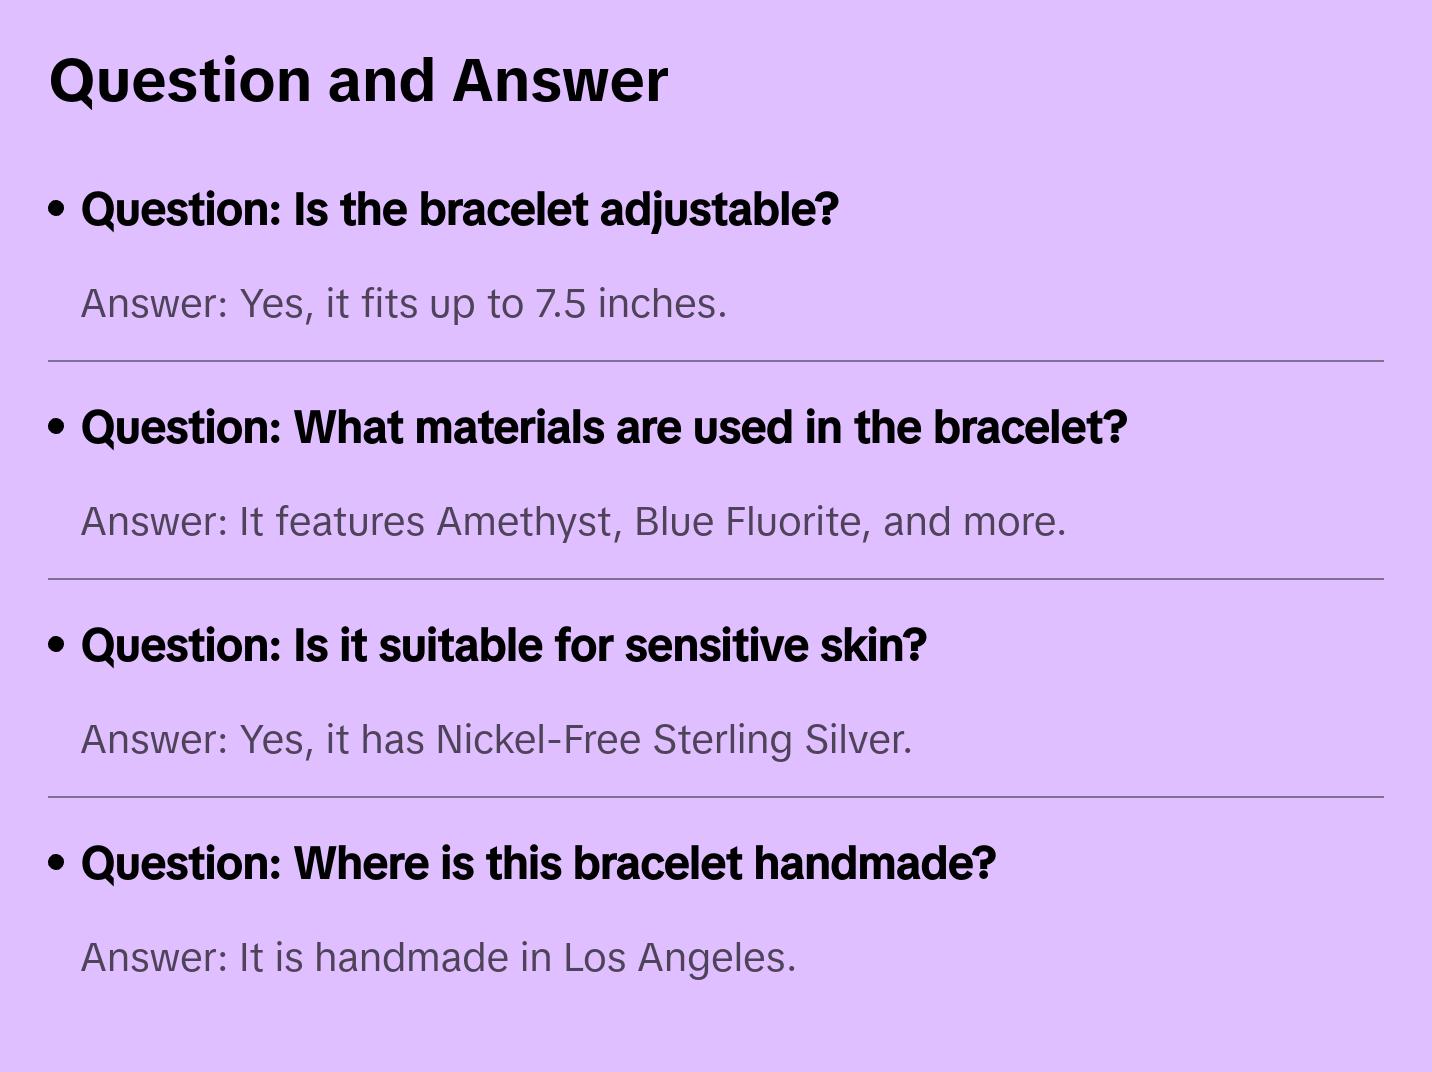Click bullet point beside materials question

pos(57,427)
